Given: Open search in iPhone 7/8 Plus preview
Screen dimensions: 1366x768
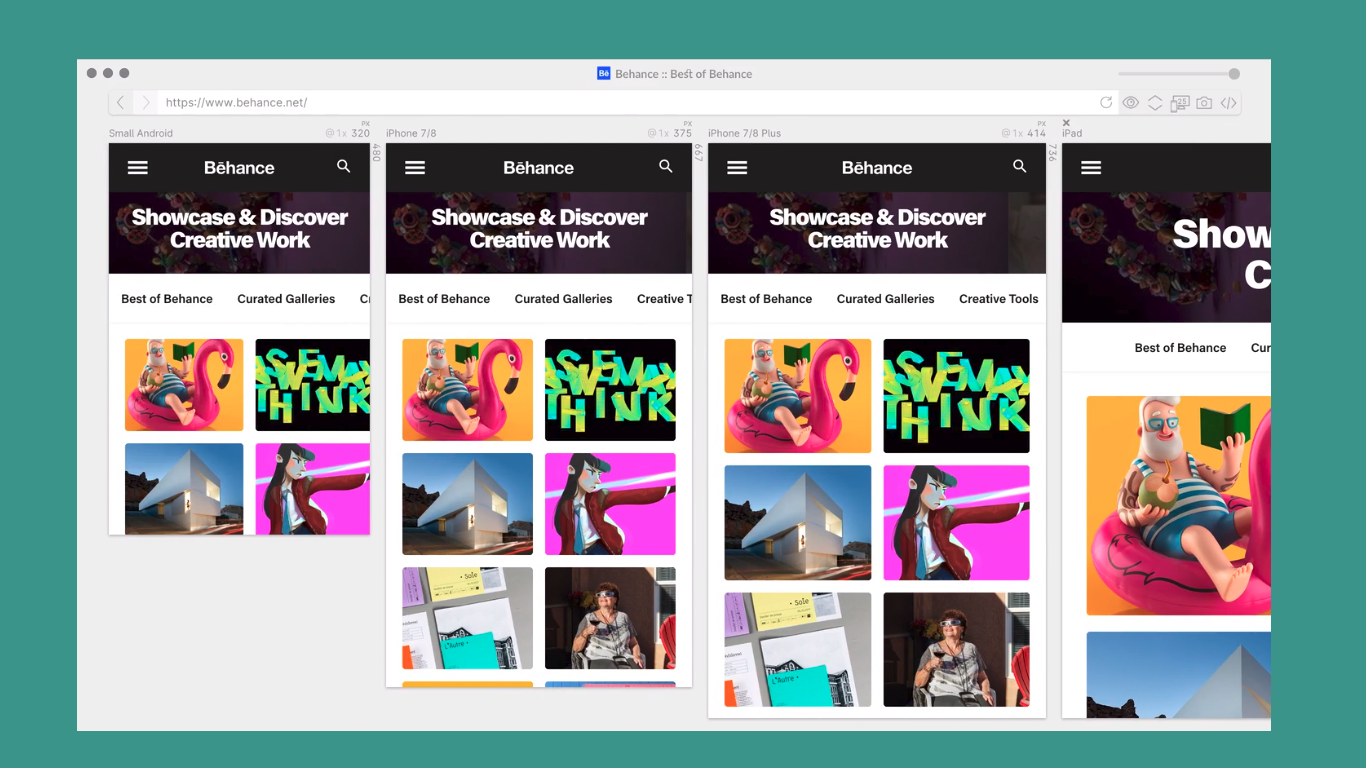Looking at the screenshot, I should [1020, 167].
